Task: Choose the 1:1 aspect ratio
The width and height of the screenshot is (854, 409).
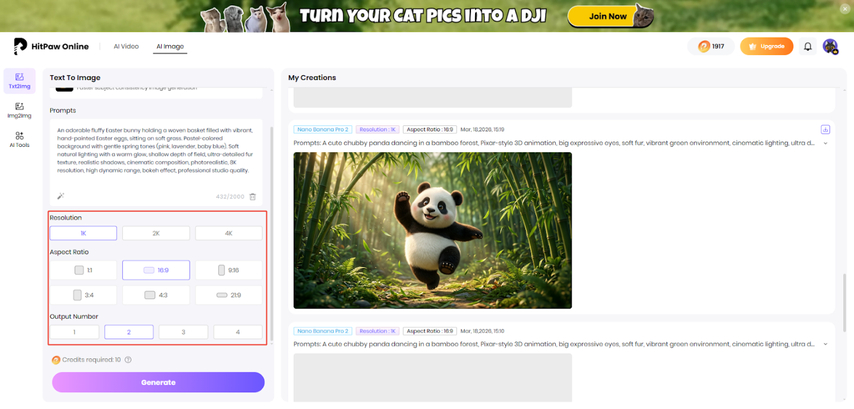Action: (83, 270)
